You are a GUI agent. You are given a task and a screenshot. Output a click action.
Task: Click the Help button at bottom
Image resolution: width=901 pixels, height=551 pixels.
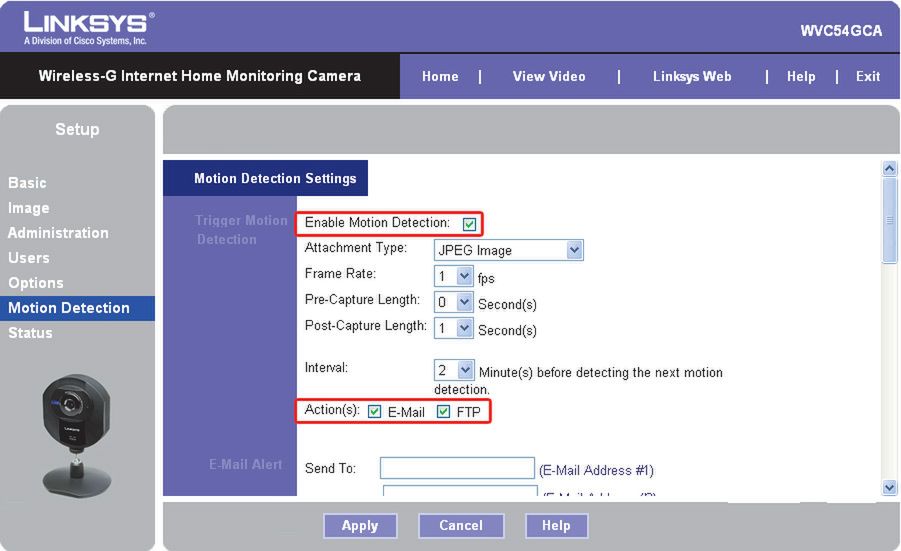click(556, 526)
